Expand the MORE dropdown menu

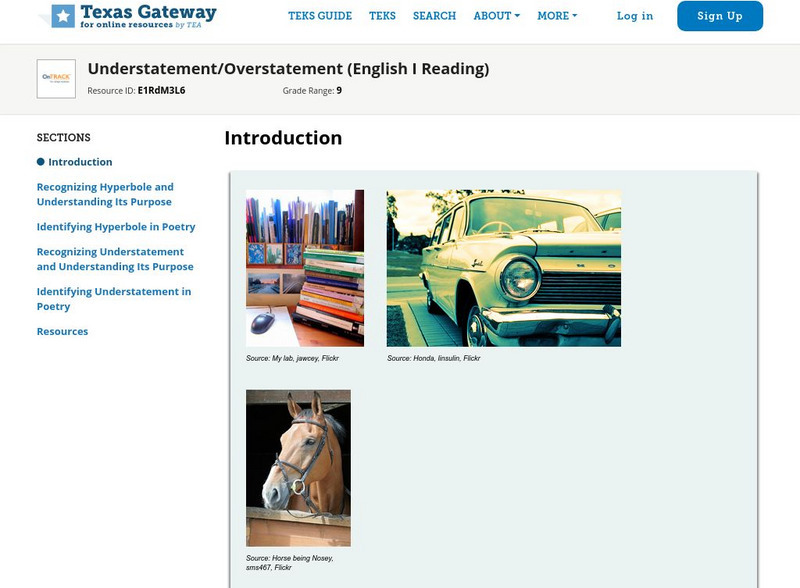point(556,16)
